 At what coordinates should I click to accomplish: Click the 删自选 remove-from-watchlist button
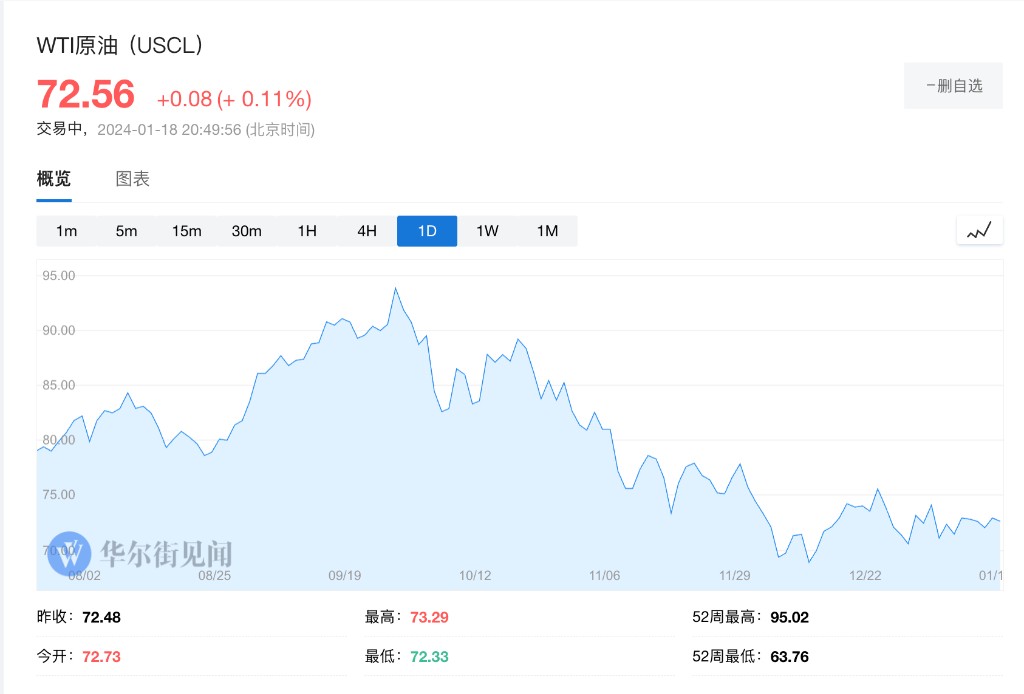point(953,86)
